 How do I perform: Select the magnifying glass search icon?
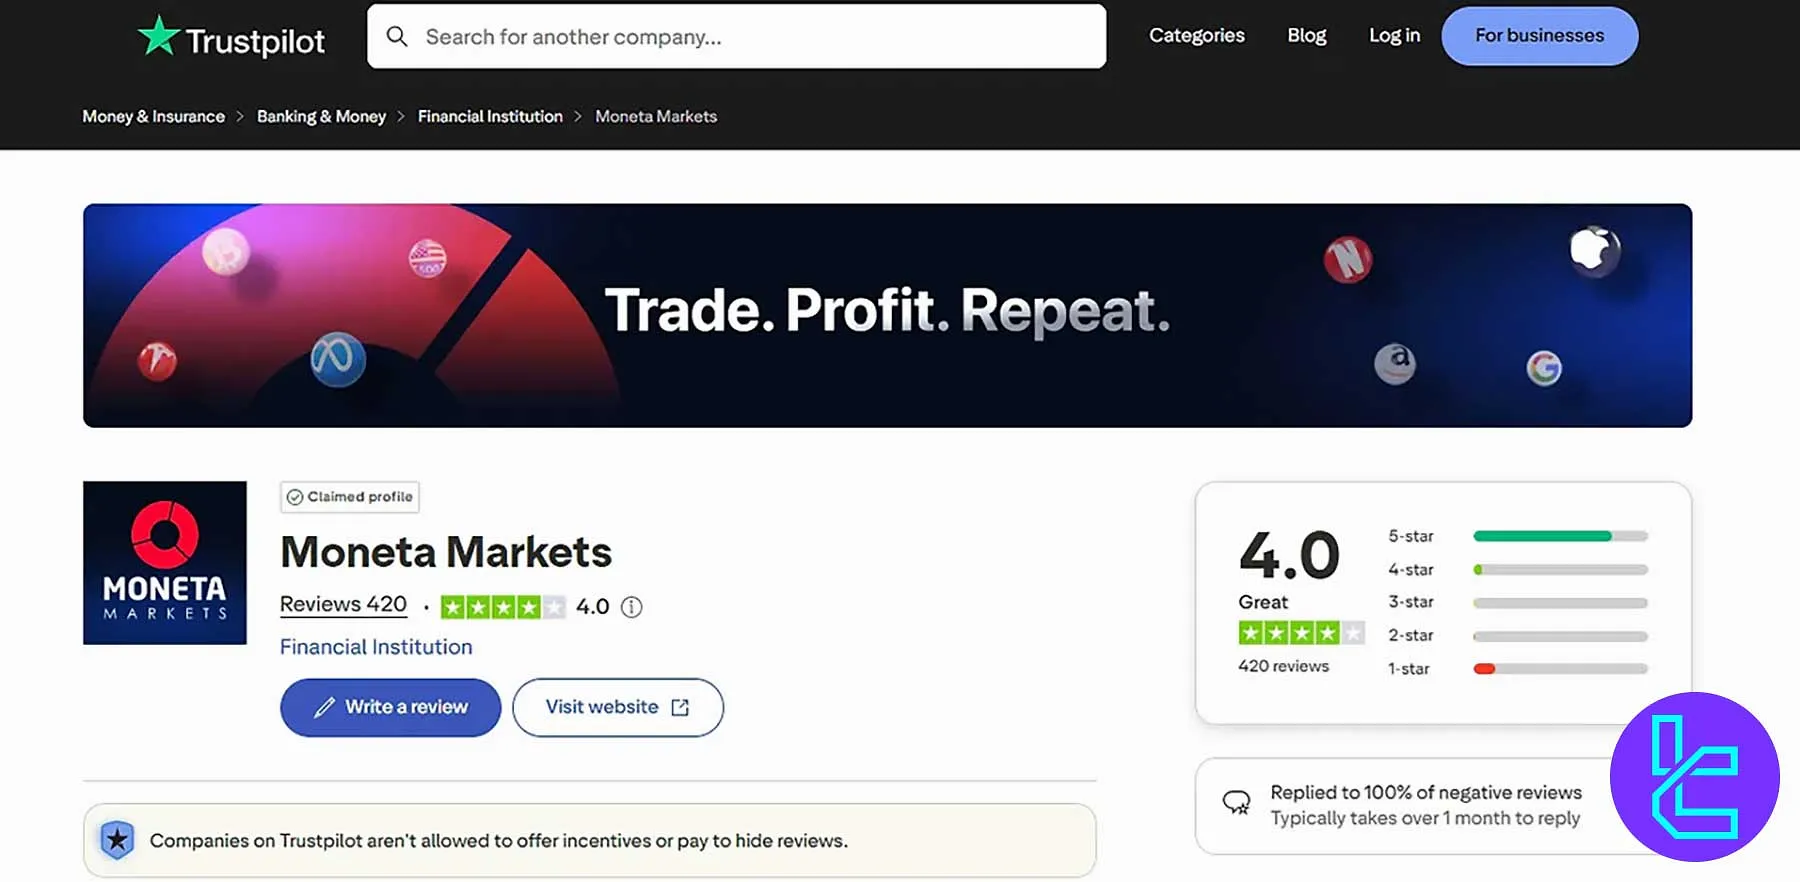[397, 36]
